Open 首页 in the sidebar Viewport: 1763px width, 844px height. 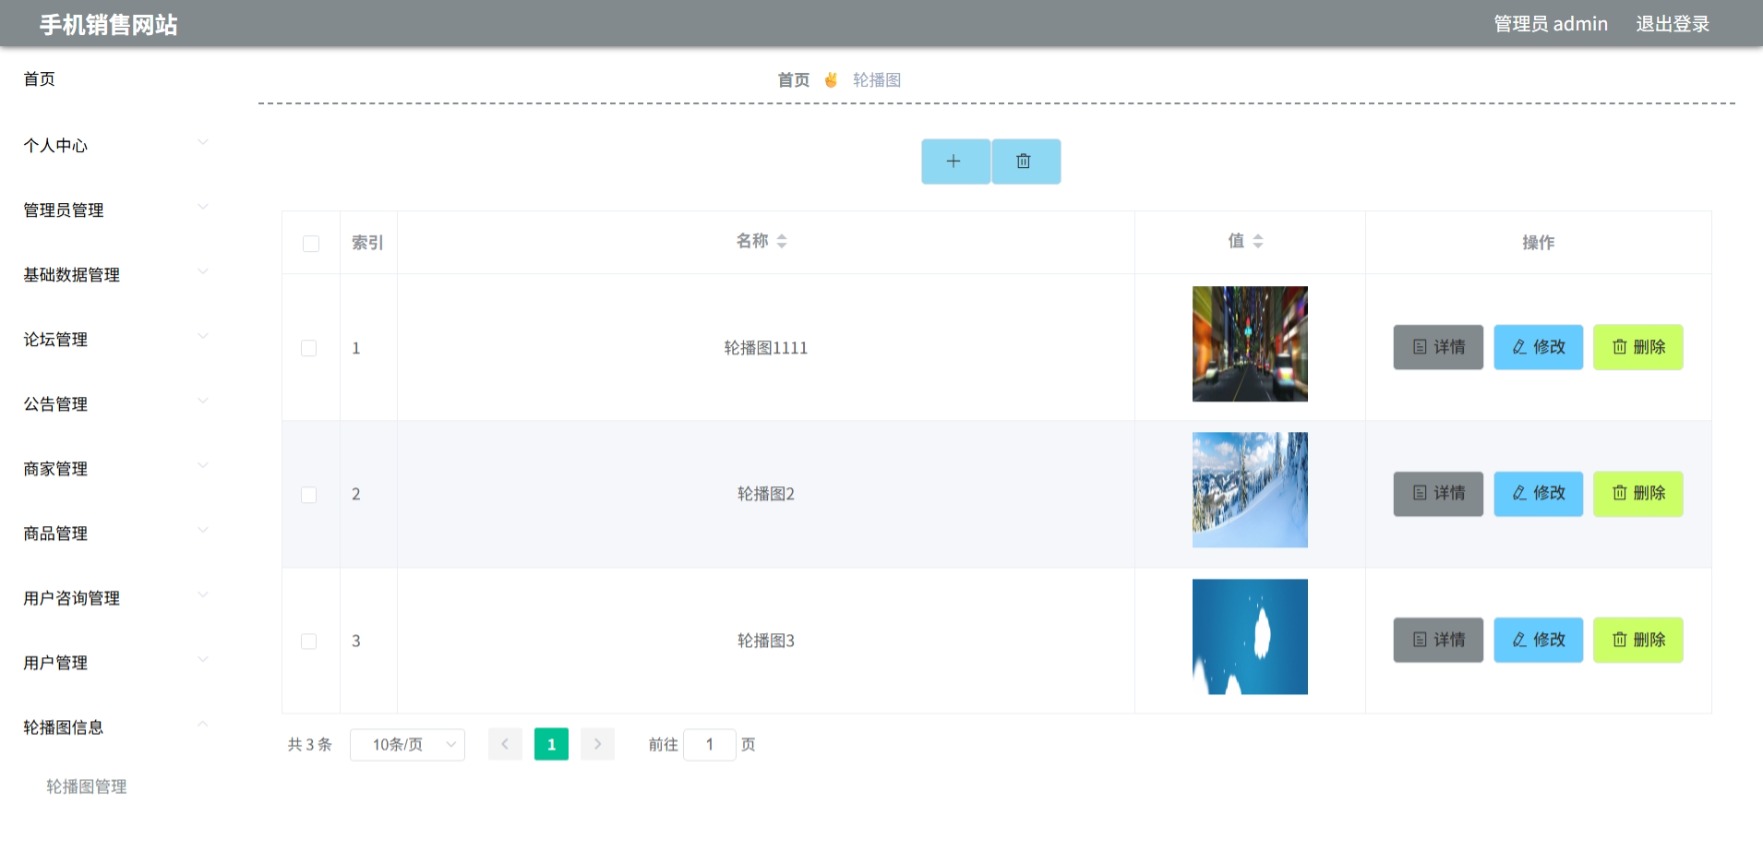40,79
